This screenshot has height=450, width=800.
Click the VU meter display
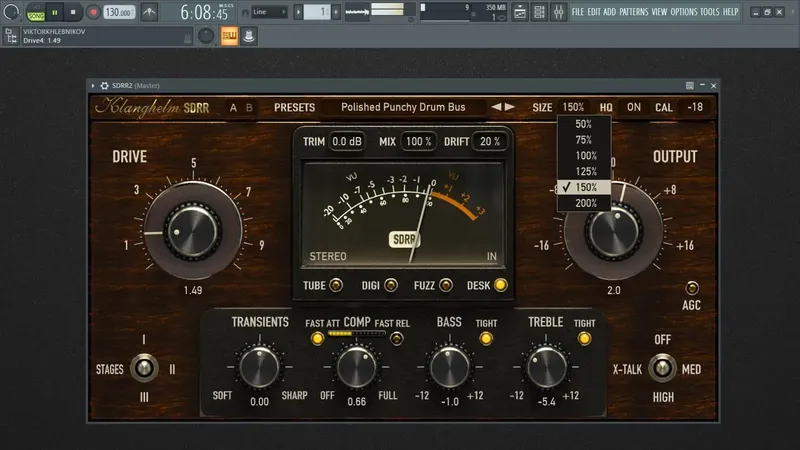[x=403, y=214]
